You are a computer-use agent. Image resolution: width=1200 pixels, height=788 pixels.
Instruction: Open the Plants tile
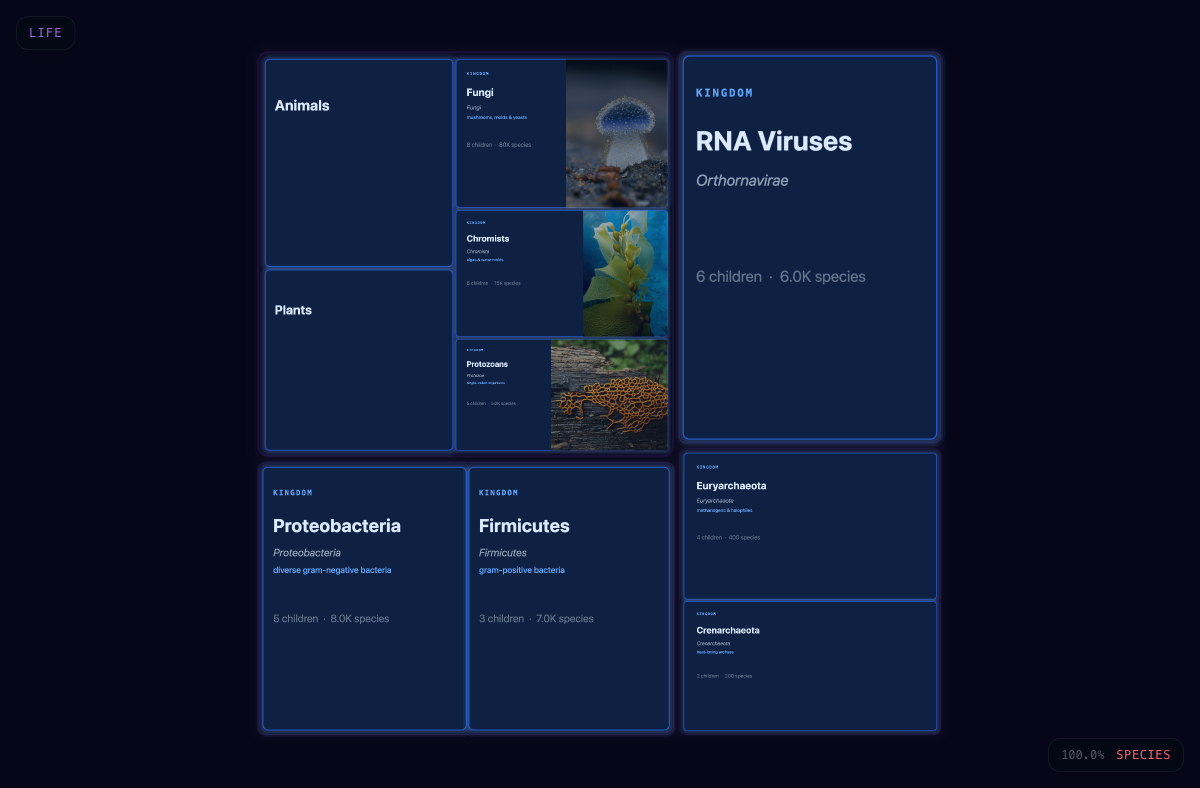point(358,360)
